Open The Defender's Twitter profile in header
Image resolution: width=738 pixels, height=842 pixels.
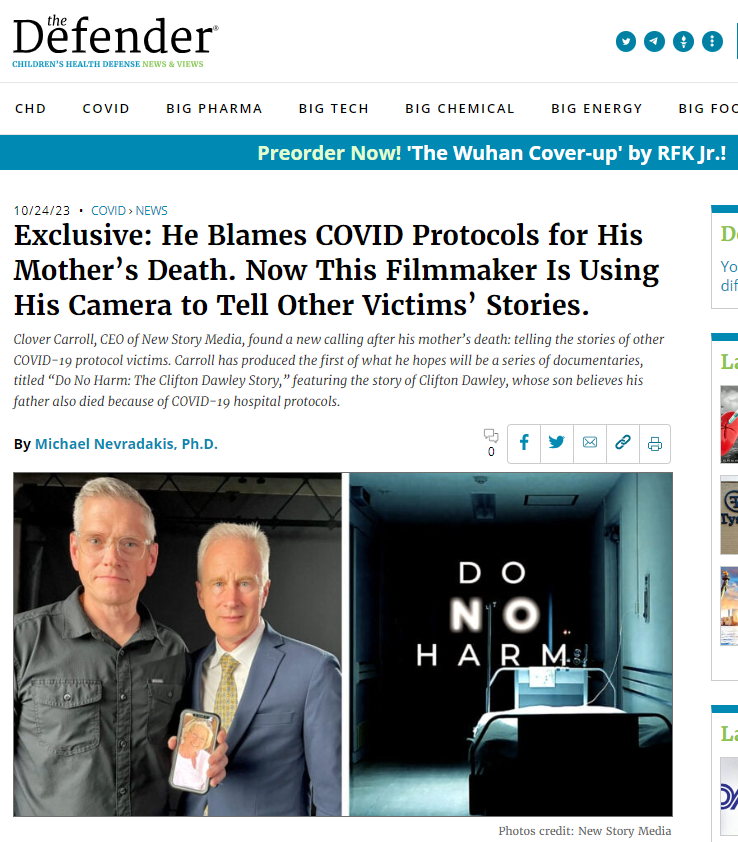tap(626, 41)
